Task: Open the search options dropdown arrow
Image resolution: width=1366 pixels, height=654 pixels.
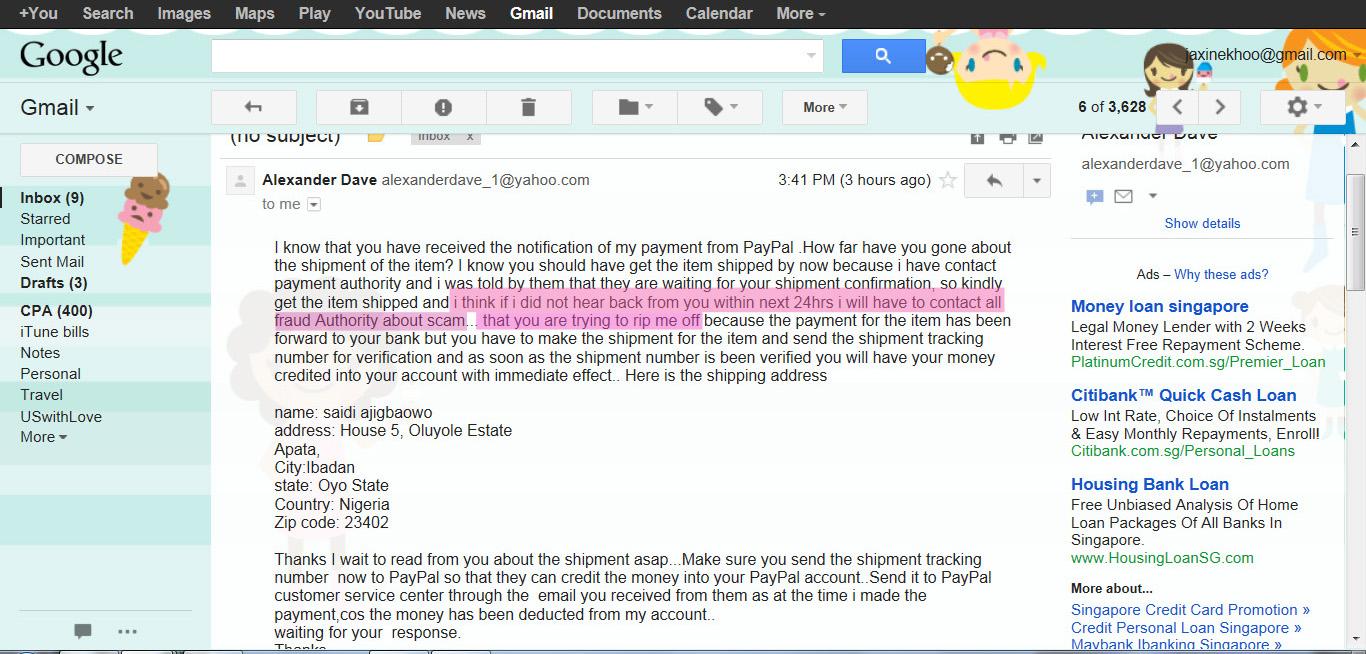Action: pos(811,57)
